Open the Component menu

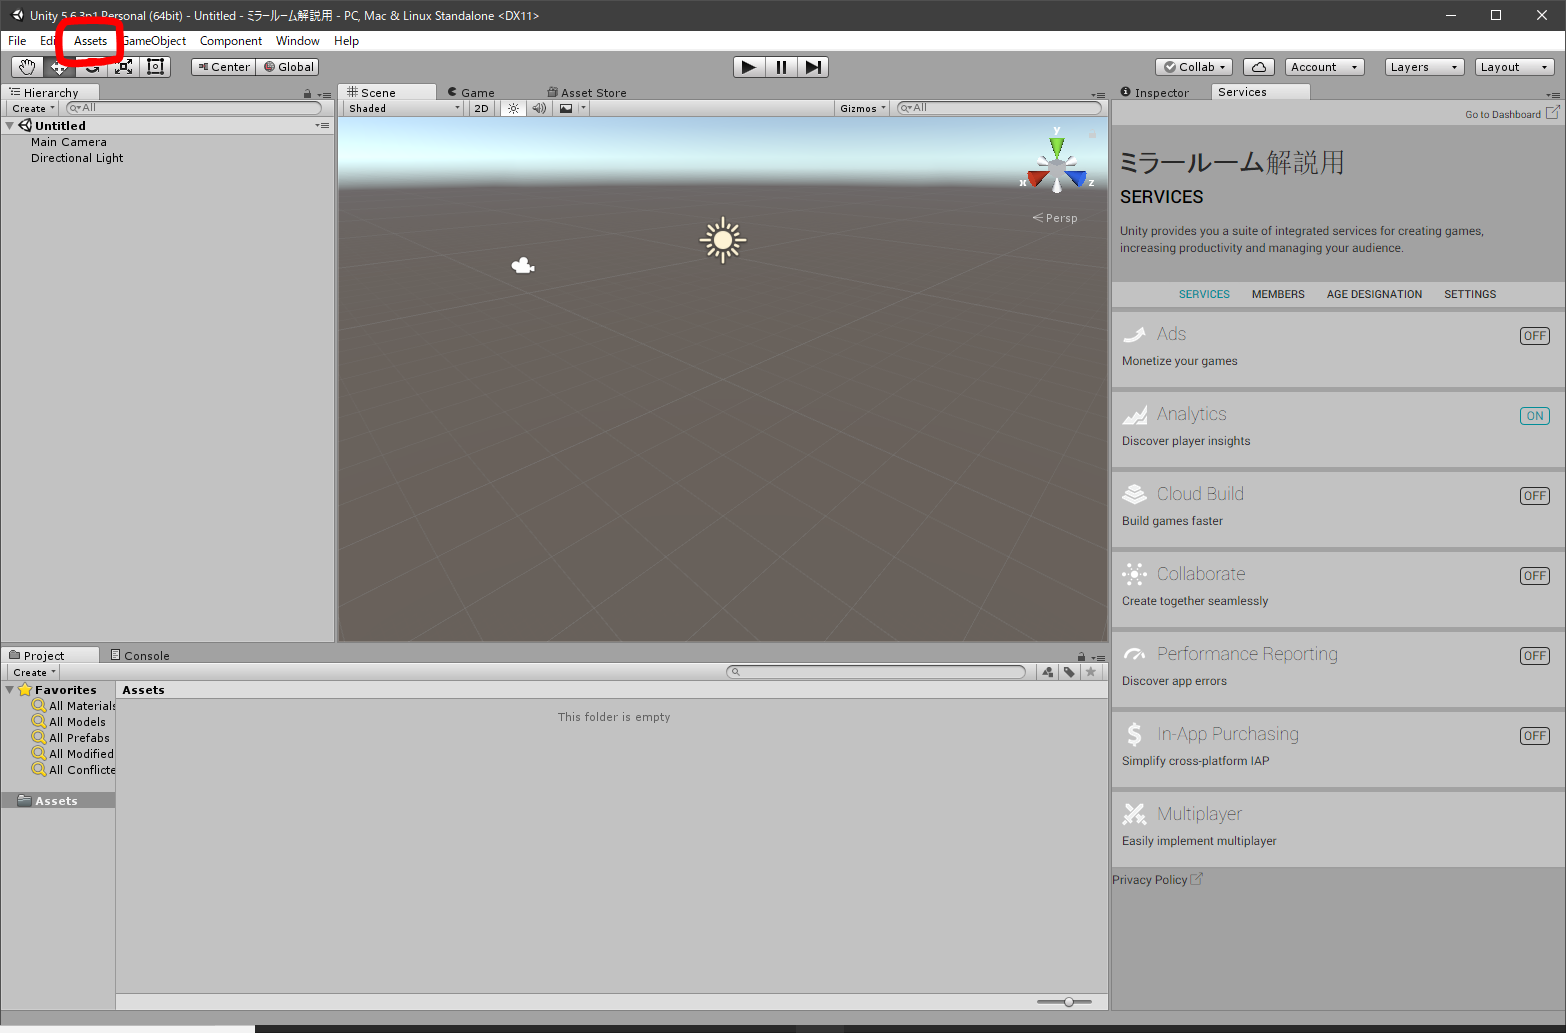click(x=231, y=41)
